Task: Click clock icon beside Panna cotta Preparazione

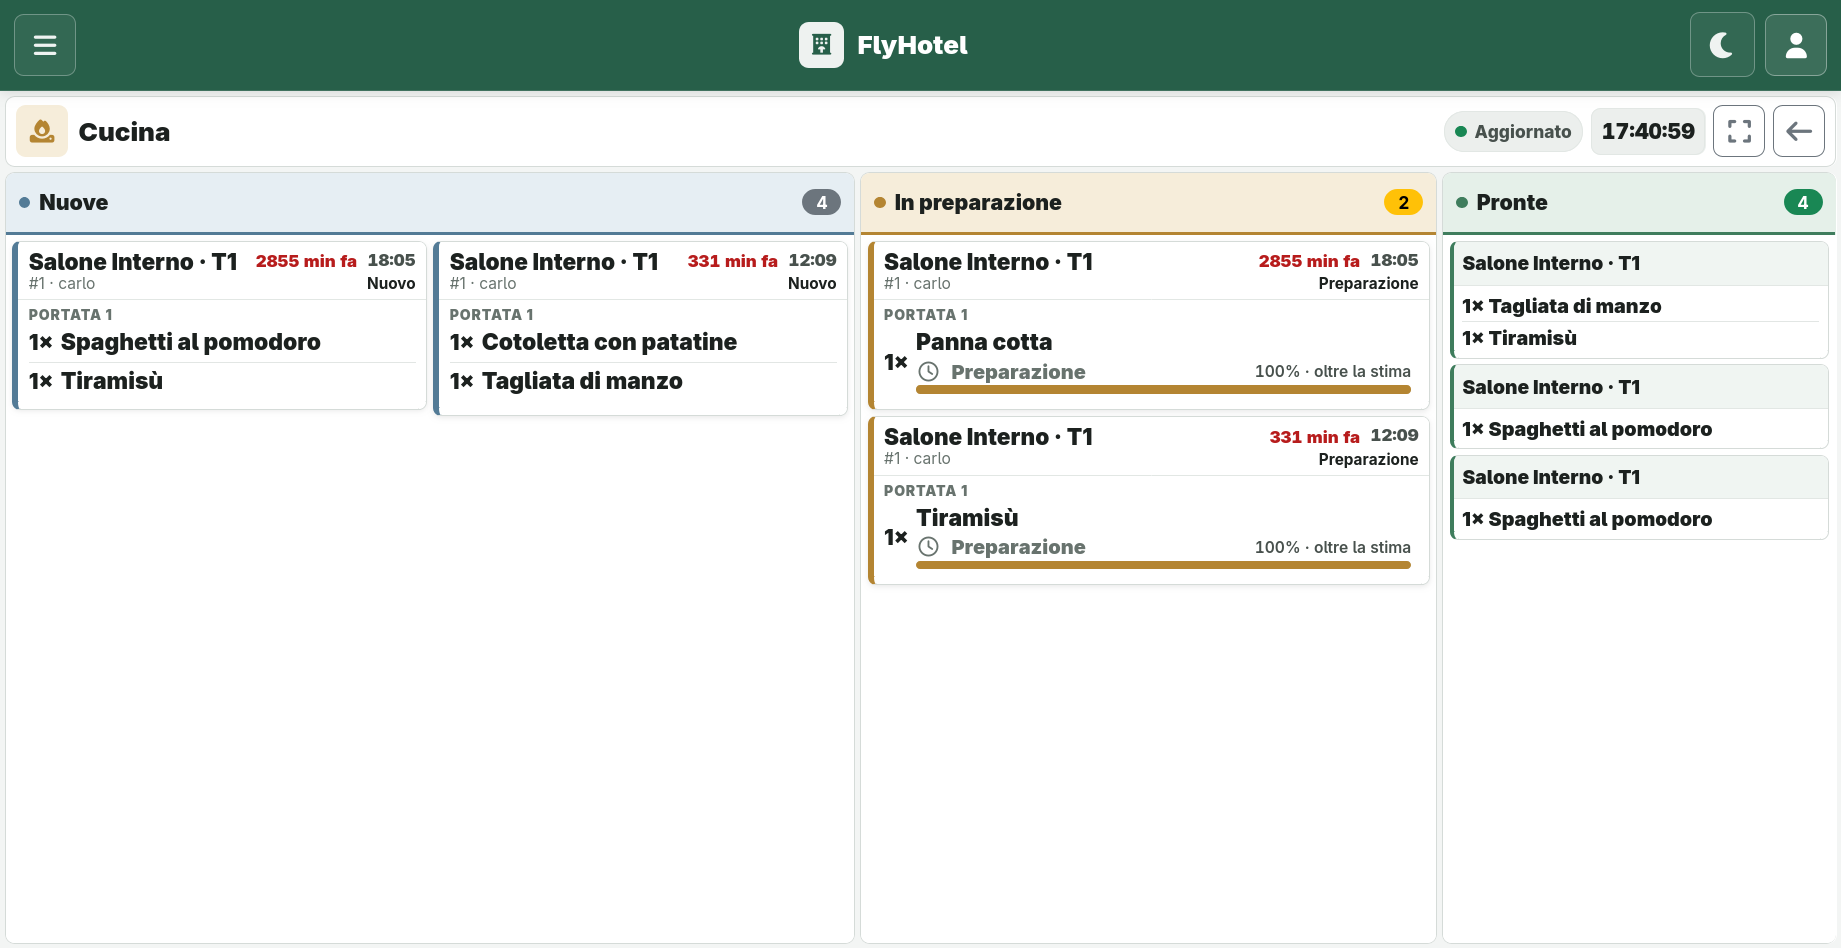Action: (x=929, y=372)
